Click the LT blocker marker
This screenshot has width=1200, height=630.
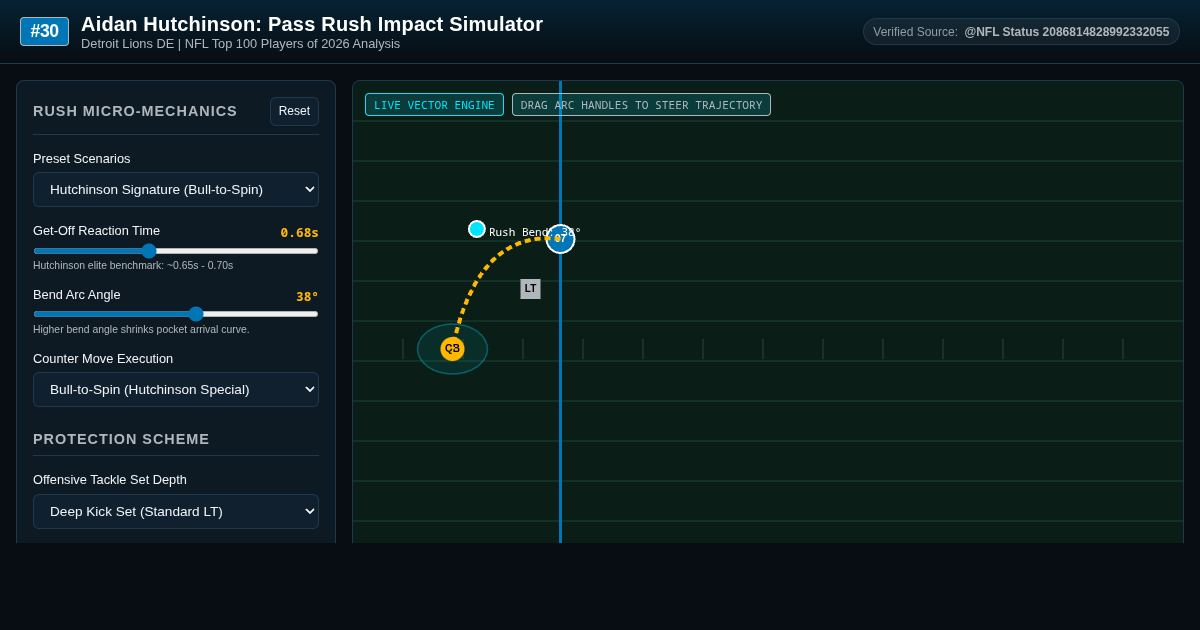pyautogui.click(x=530, y=289)
